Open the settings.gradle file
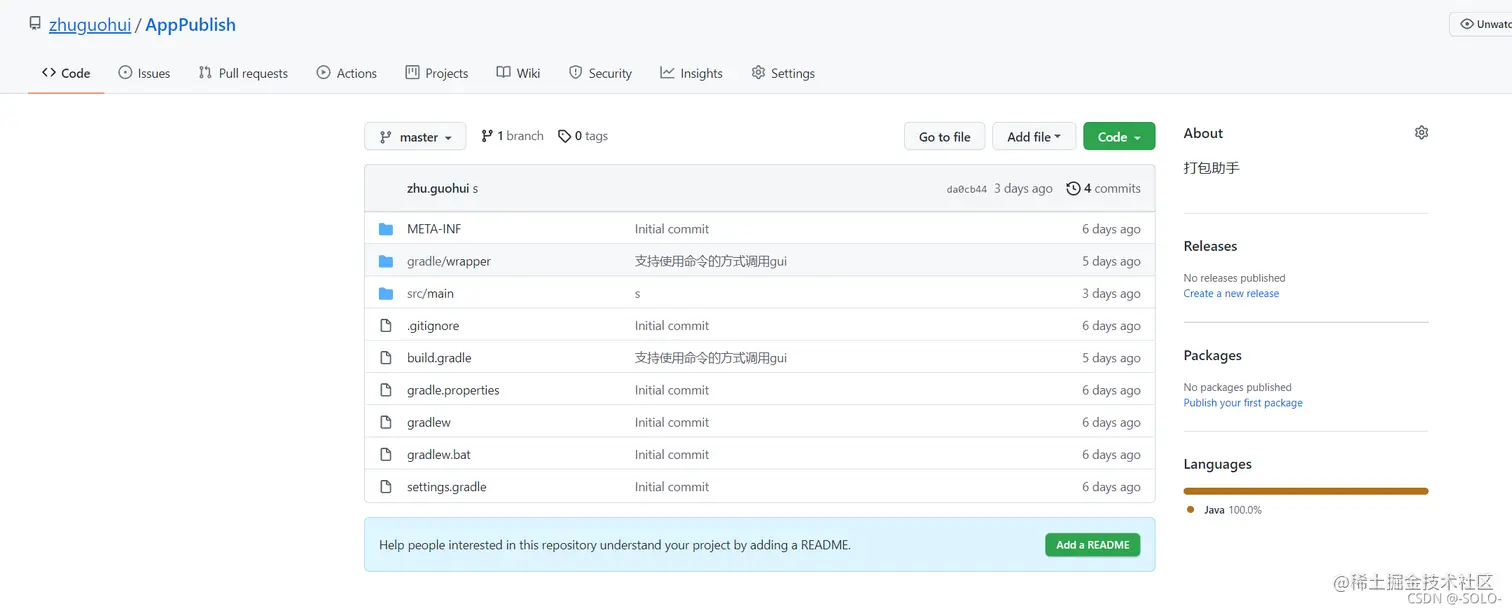The image size is (1512, 611). pyautogui.click(x=447, y=487)
